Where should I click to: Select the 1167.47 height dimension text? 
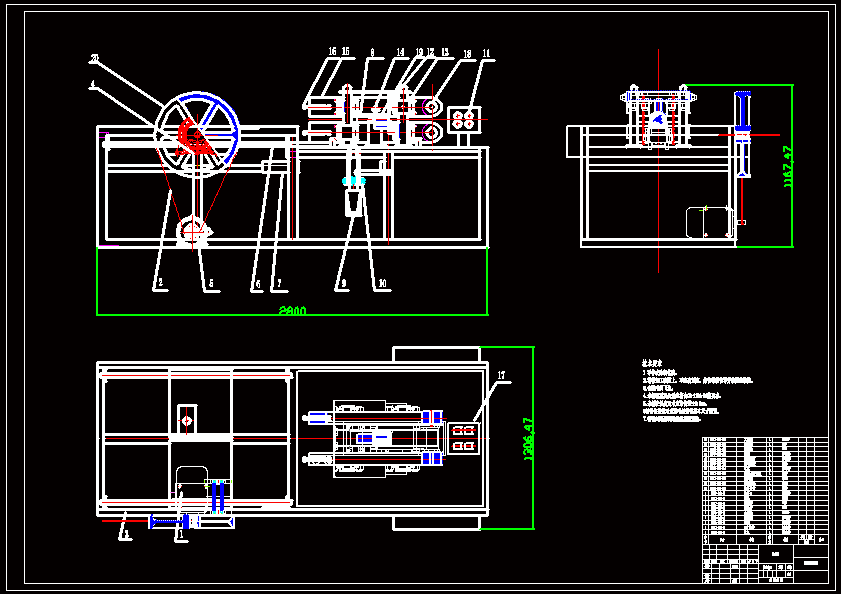pyautogui.click(x=787, y=166)
